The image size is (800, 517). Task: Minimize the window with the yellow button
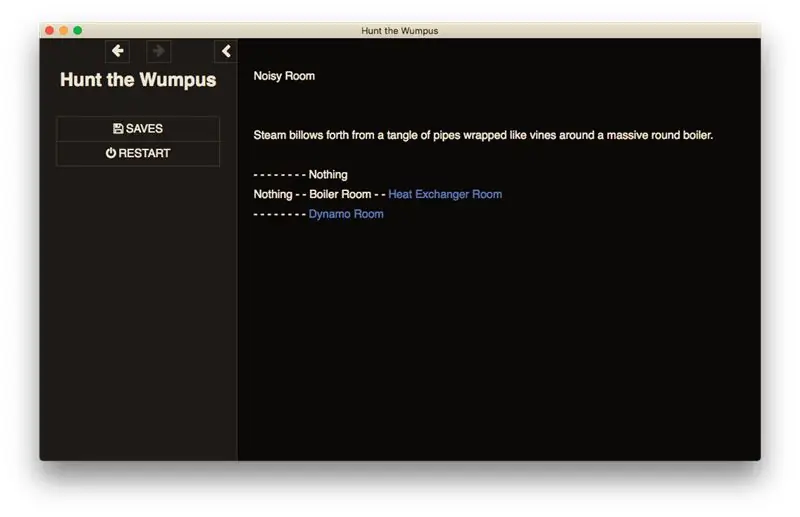[64, 31]
